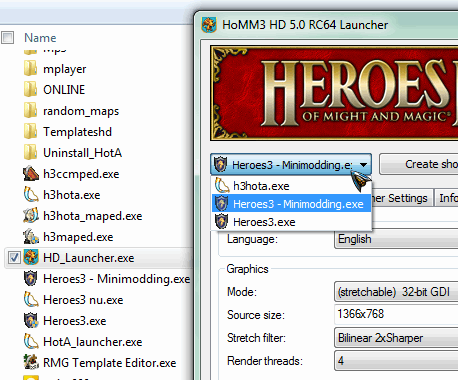The width and height of the screenshot is (458, 380).
Task: Choose Heroes3.exe from the dropdown list
Action: (292, 222)
